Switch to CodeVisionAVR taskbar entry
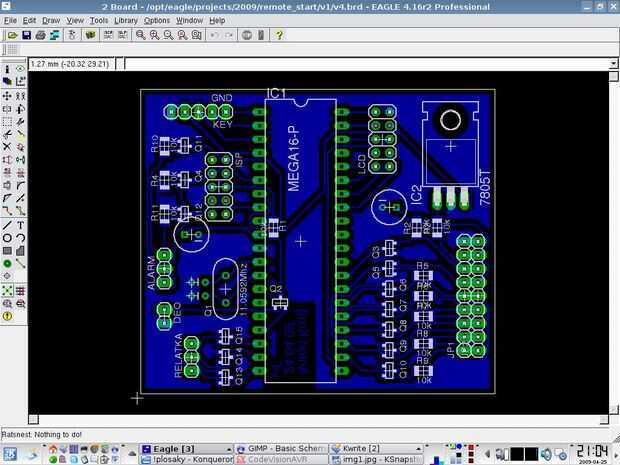This screenshot has width=620, height=465. [282, 459]
